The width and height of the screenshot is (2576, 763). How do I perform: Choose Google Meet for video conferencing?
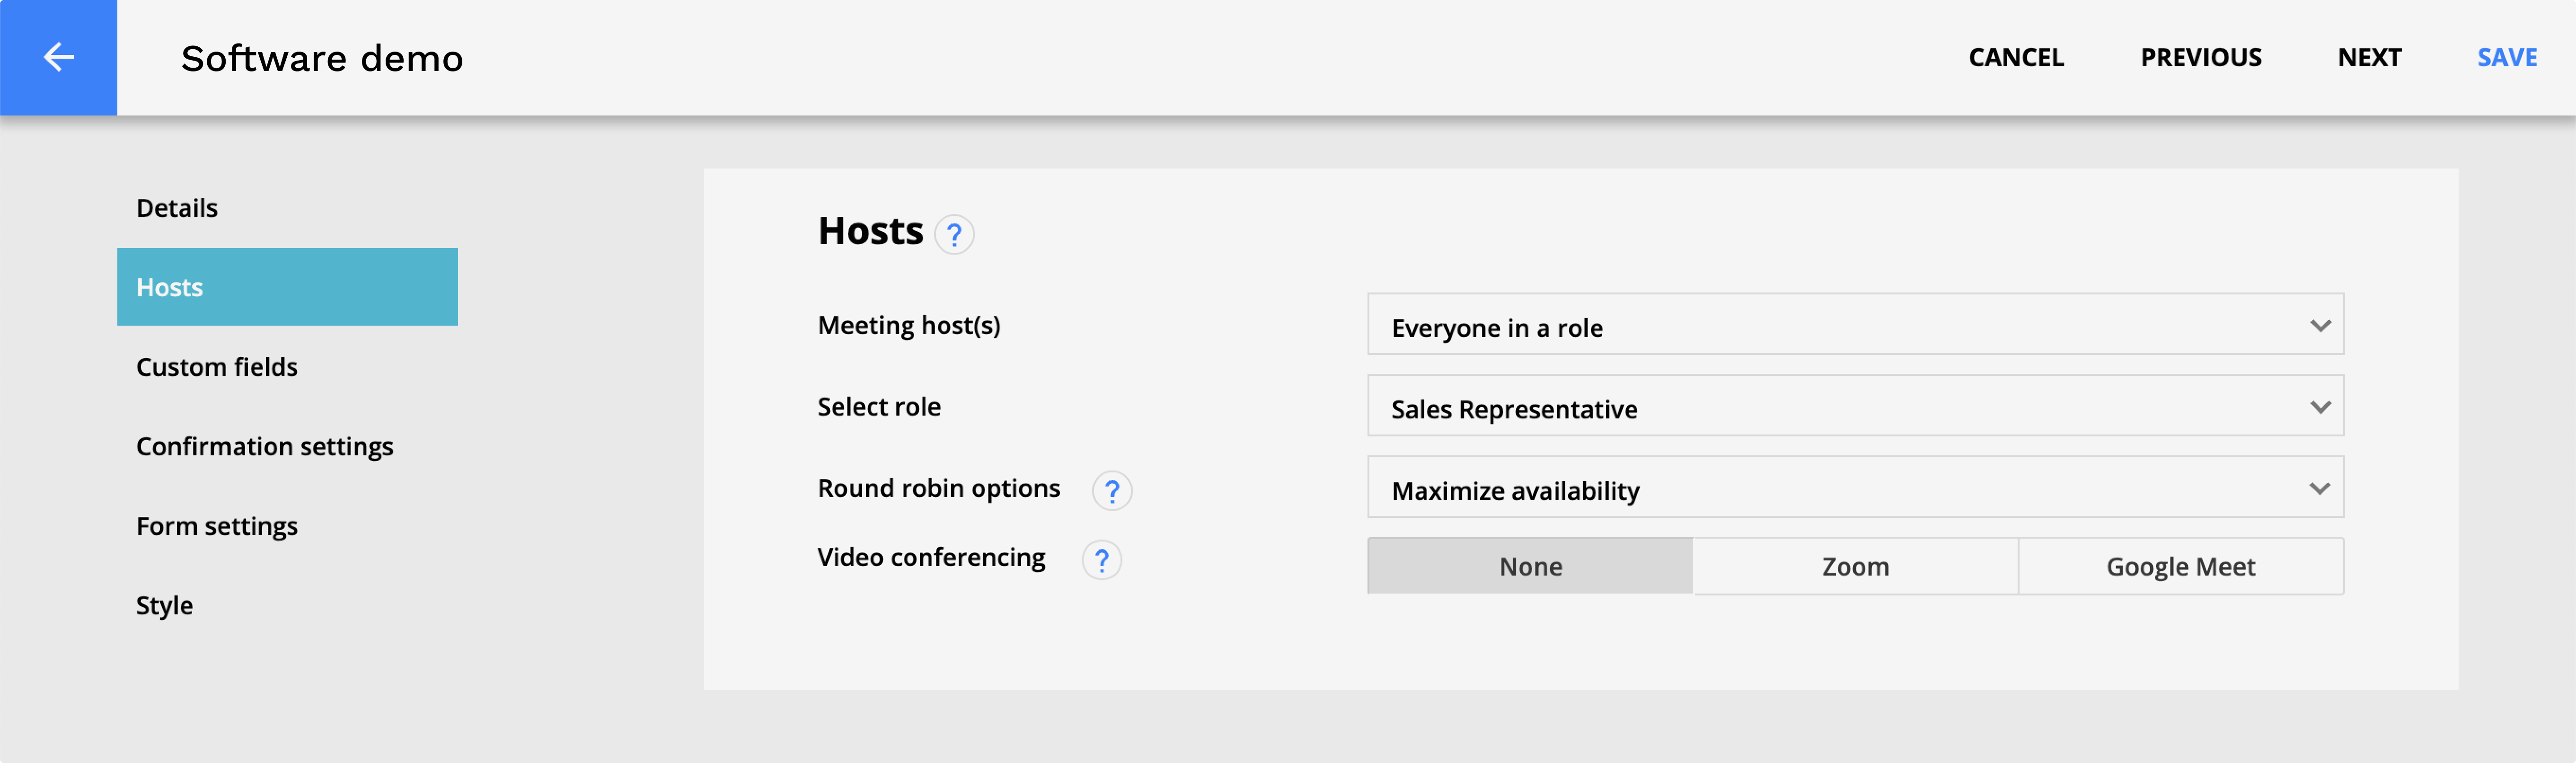coord(2180,566)
